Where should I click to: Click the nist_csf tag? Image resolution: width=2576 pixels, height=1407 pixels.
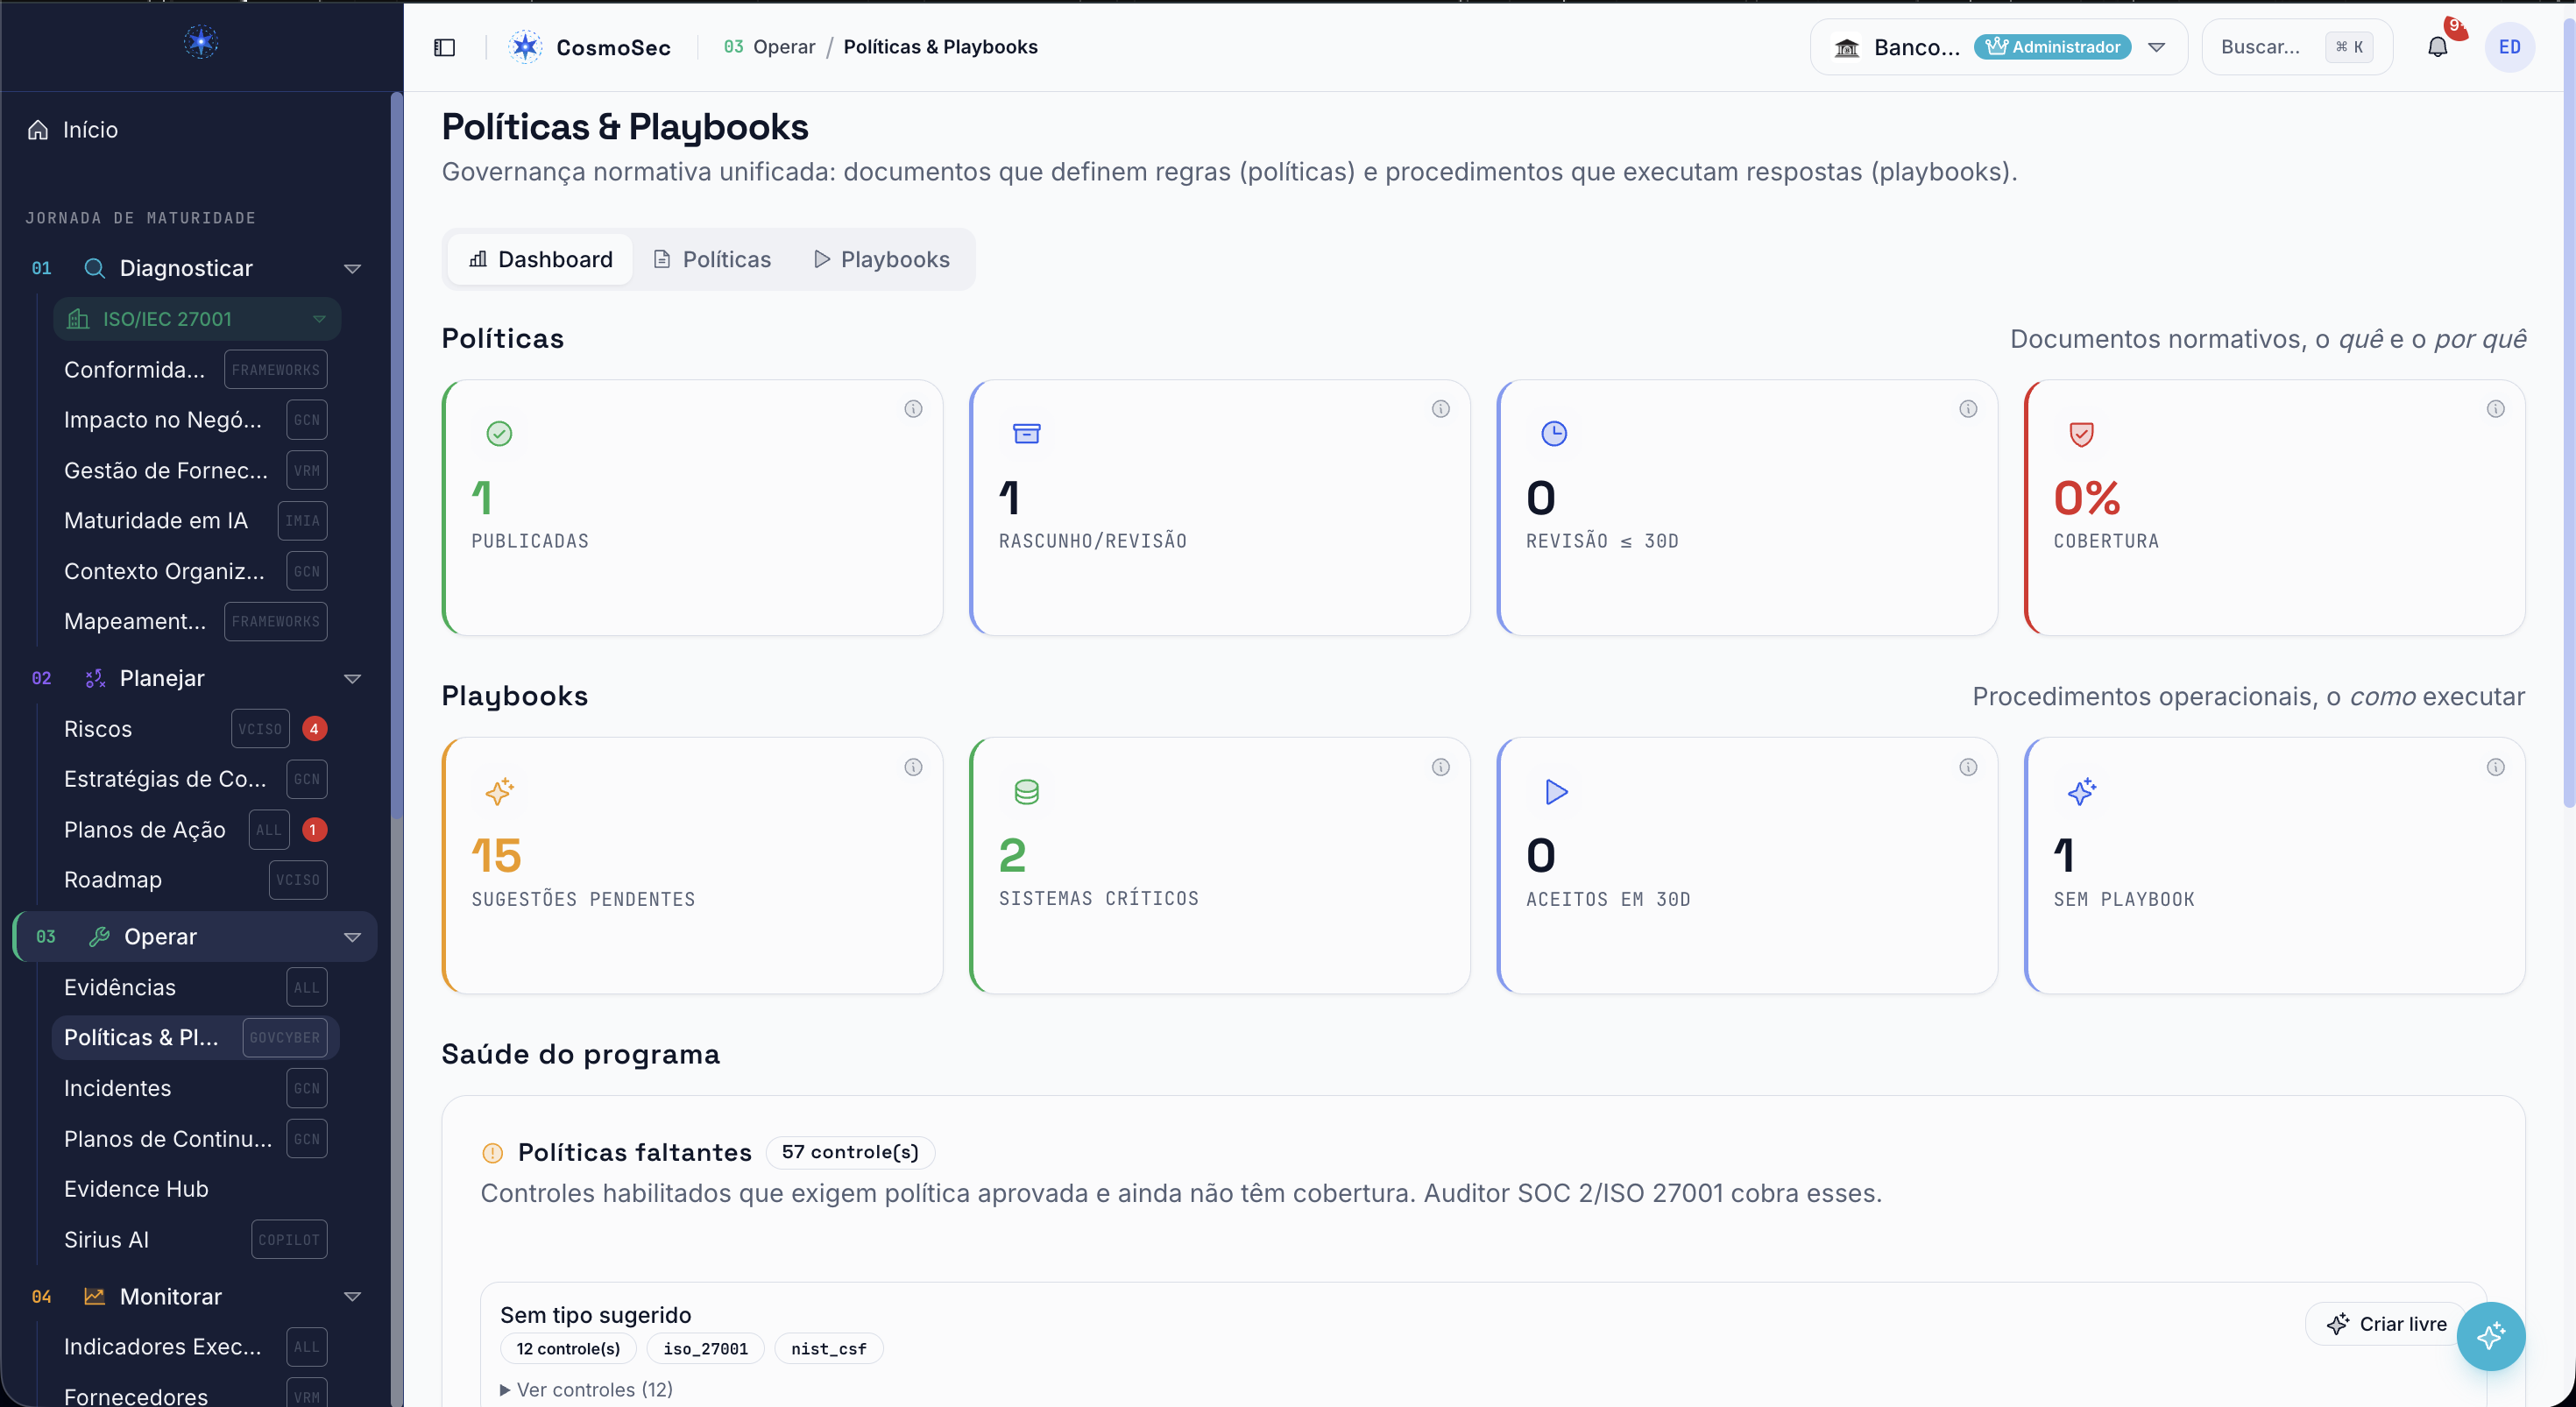coord(828,1349)
